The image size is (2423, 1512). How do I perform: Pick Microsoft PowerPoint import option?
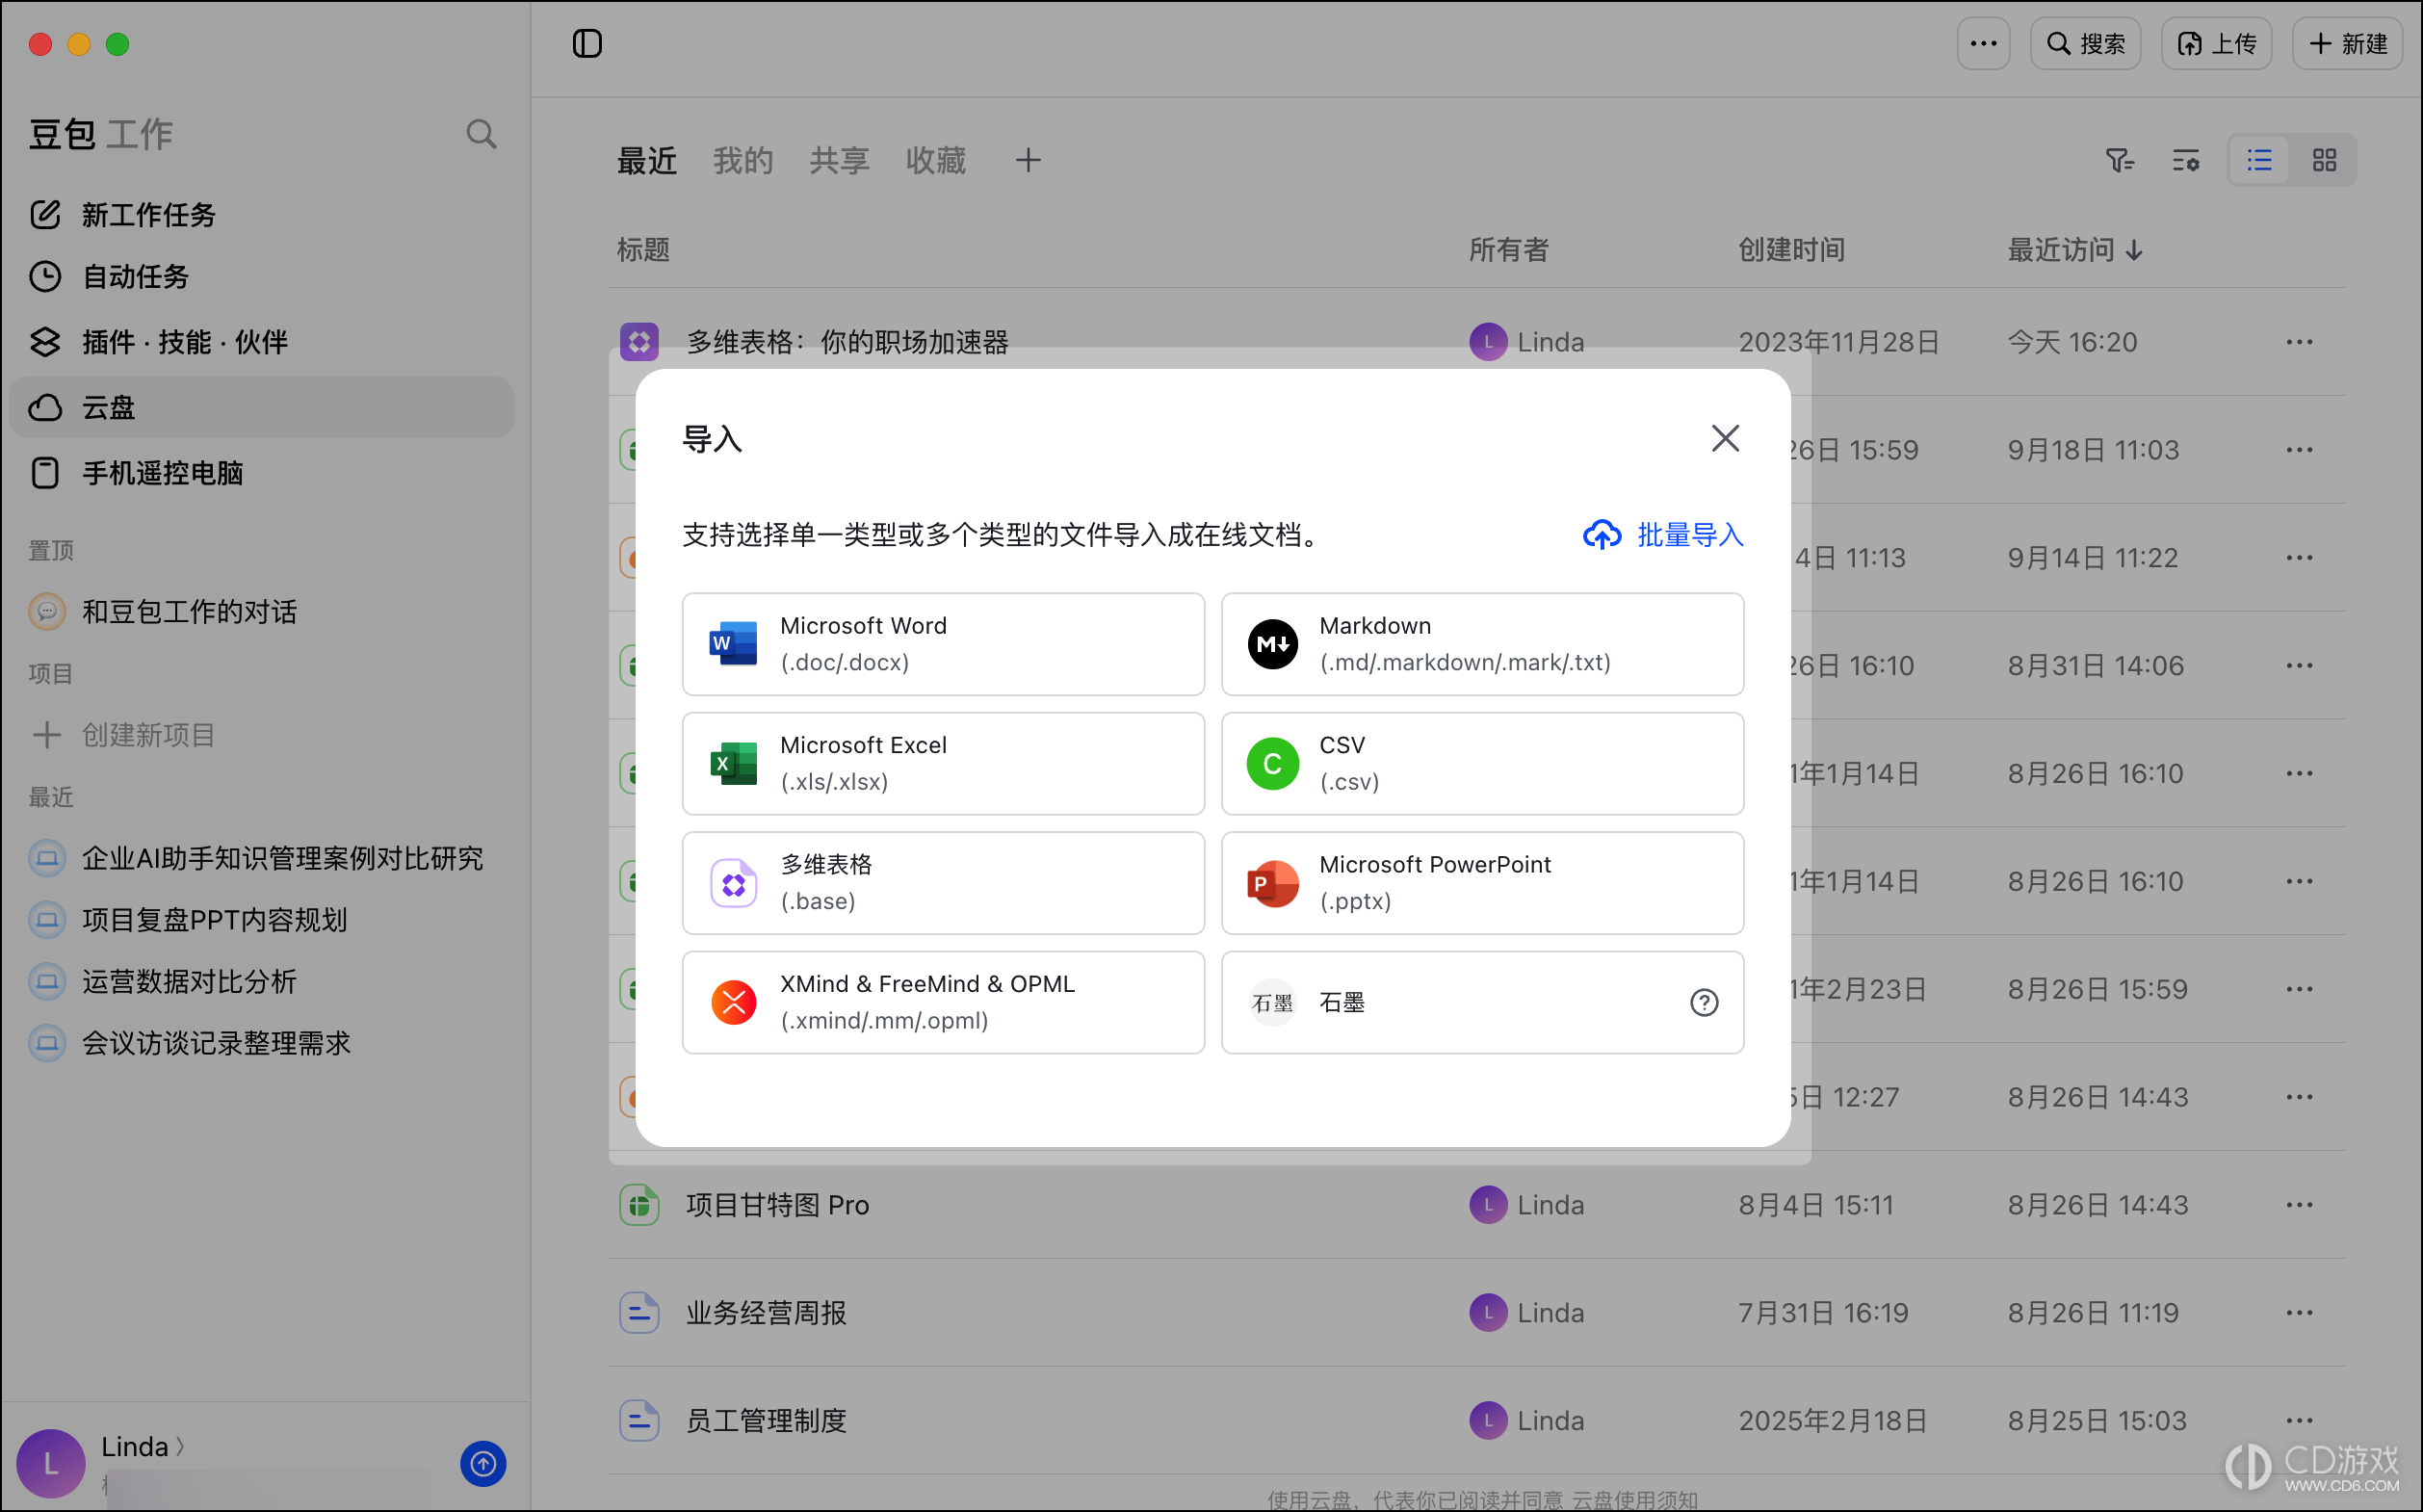pyautogui.click(x=1482, y=883)
